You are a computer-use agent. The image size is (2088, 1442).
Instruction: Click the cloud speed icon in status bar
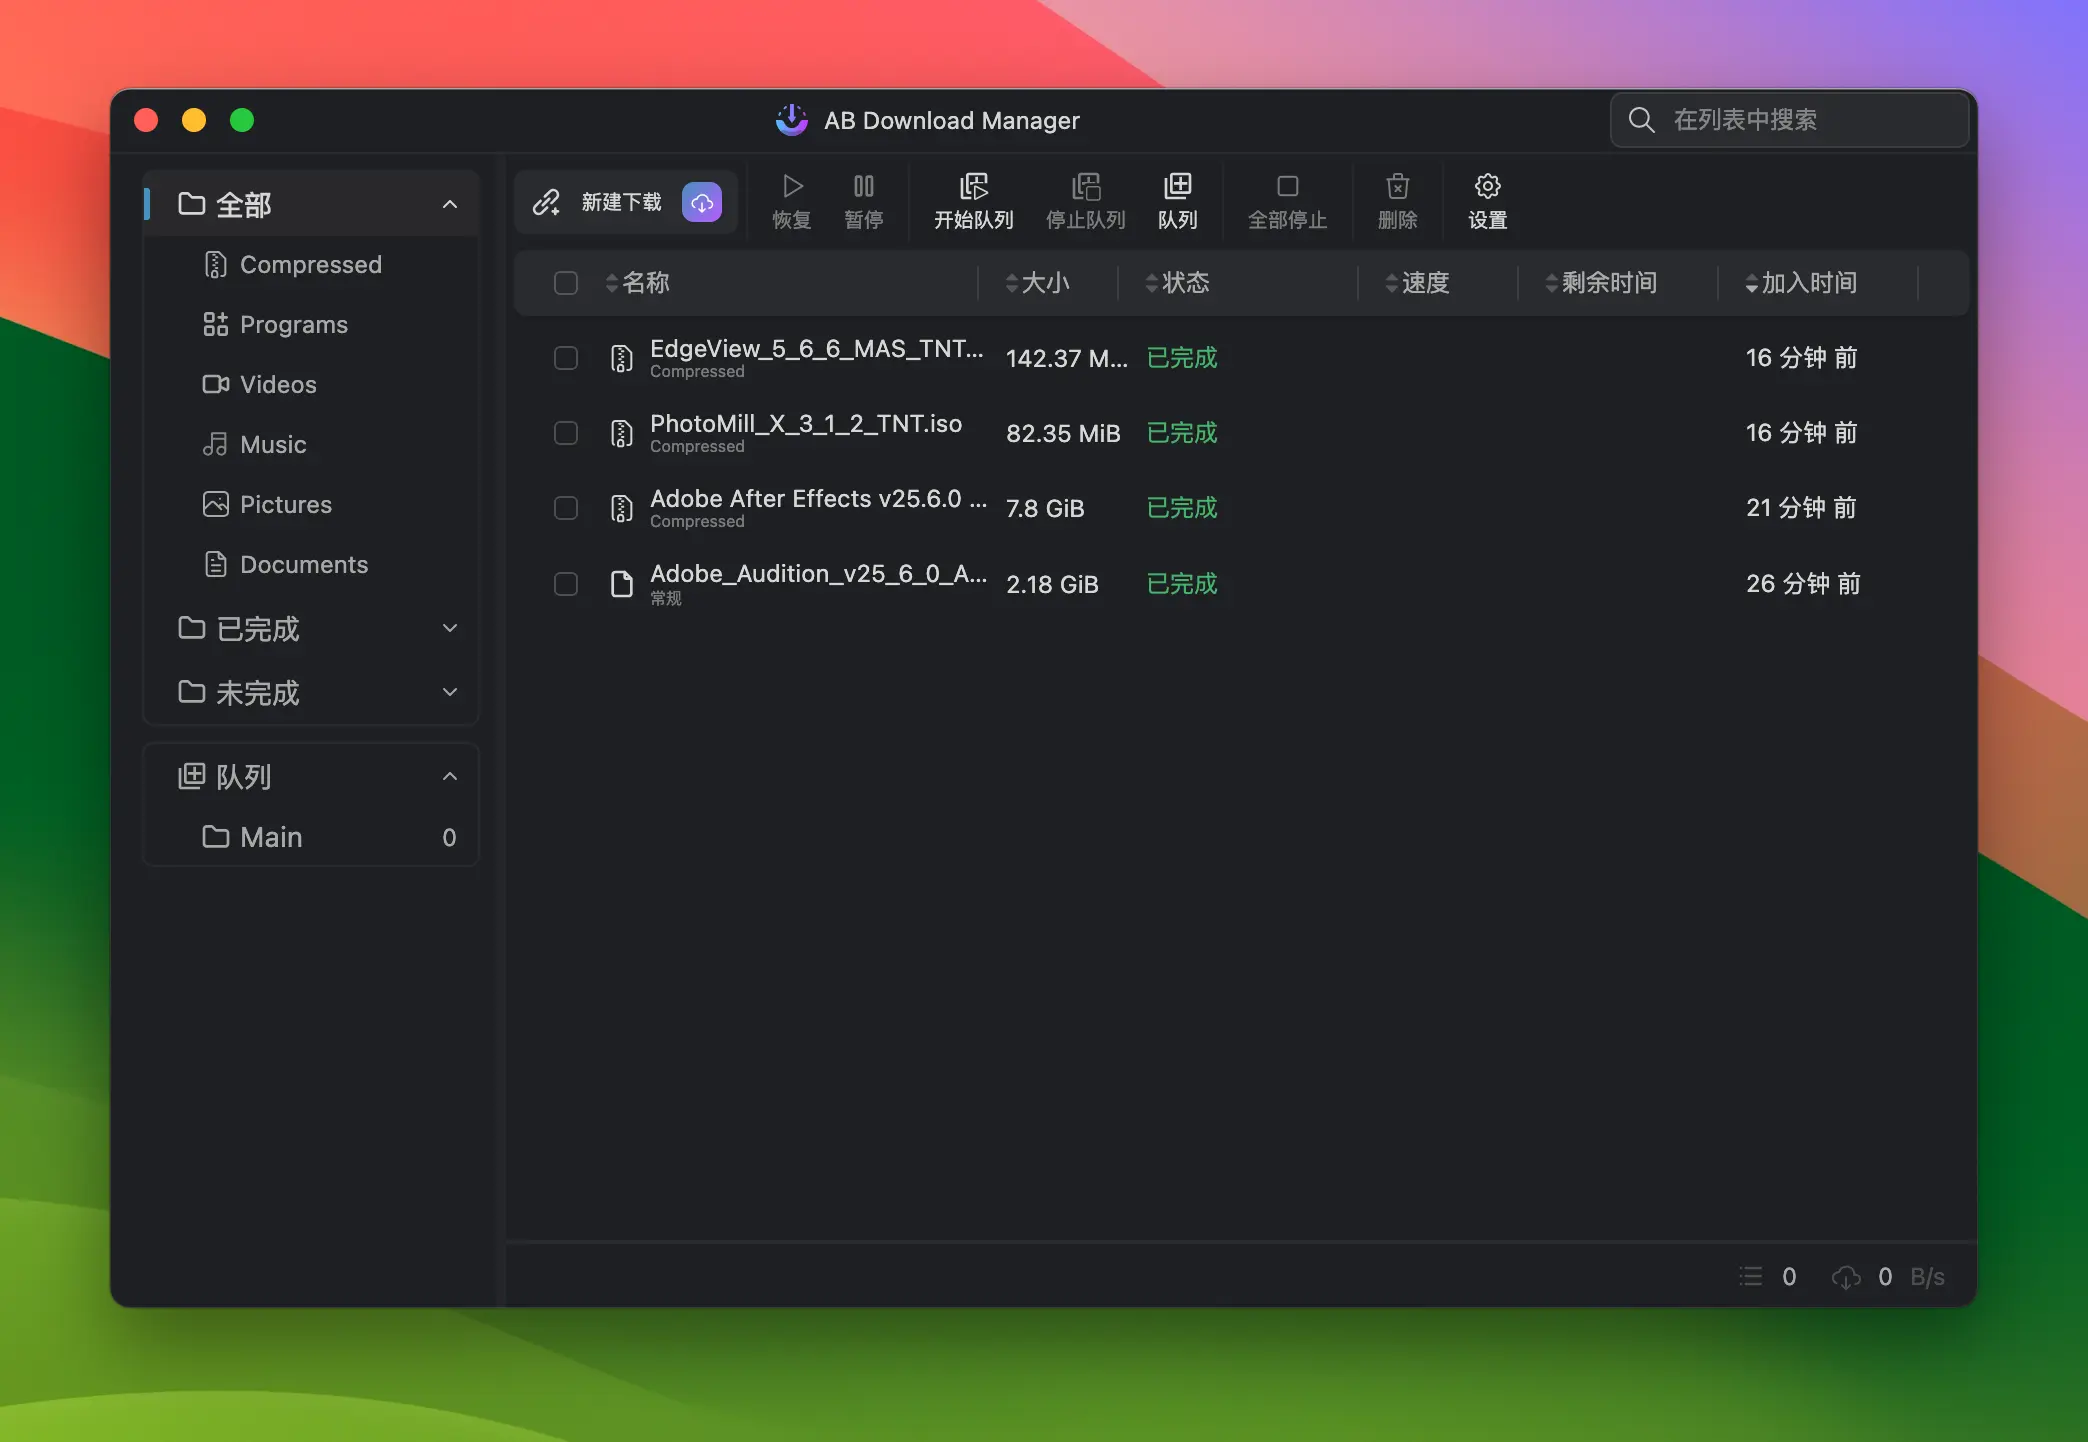tap(1845, 1277)
